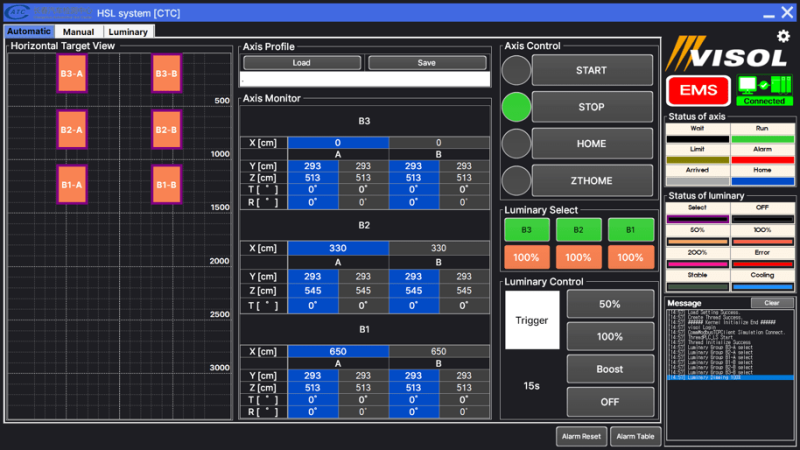The width and height of the screenshot is (800, 450).
Task: Click the magenta 200% luminary swatch
Action: click(x=697, y=264)
